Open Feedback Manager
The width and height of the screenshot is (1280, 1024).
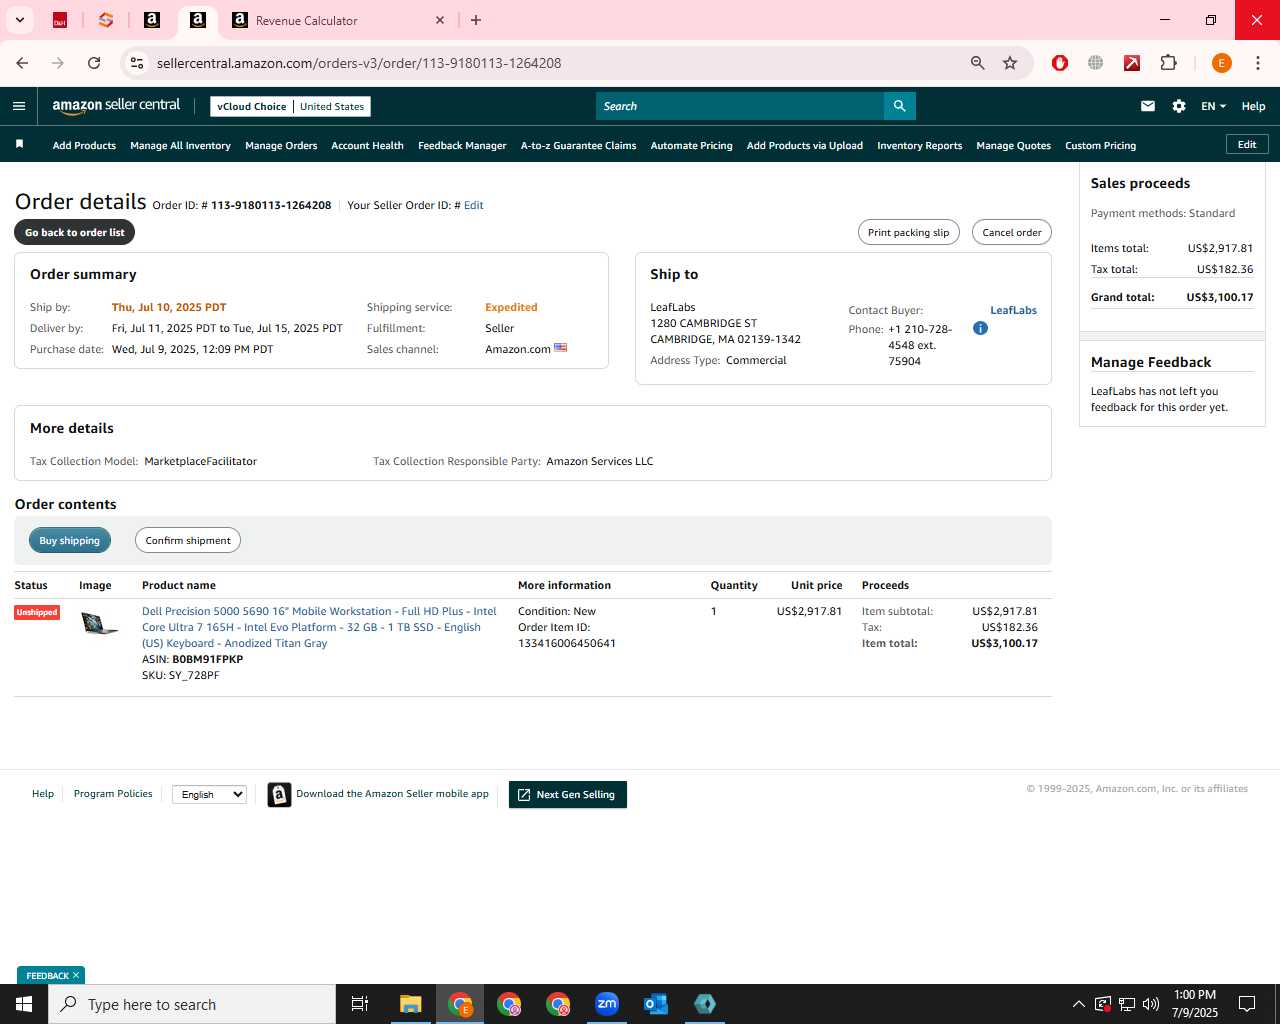click(x=462, y=145)
